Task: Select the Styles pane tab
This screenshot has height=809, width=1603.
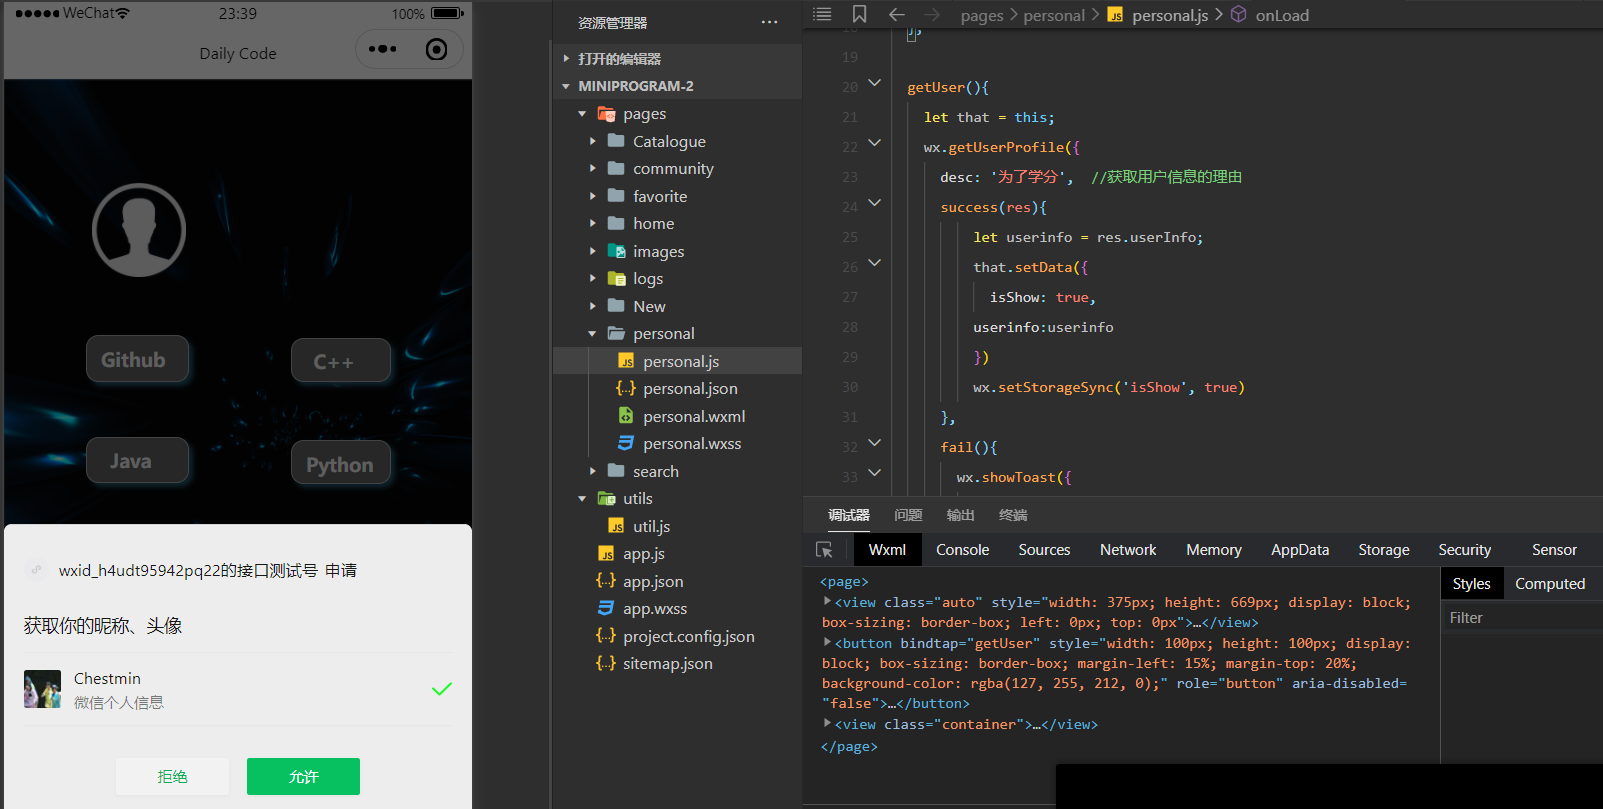Action: (x=1471, y=584)
